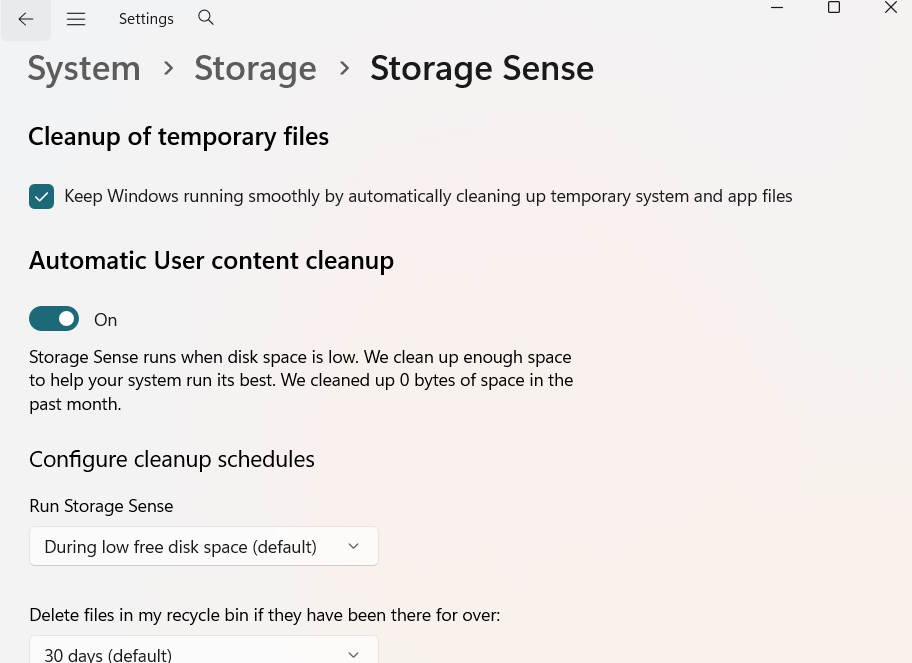Open search with the magnifier icon

coord(205,18)
